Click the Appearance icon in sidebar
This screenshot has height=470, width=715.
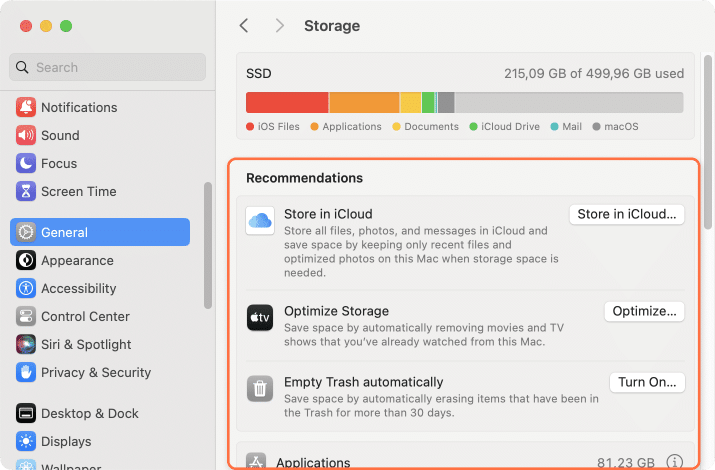coord(26,260)
